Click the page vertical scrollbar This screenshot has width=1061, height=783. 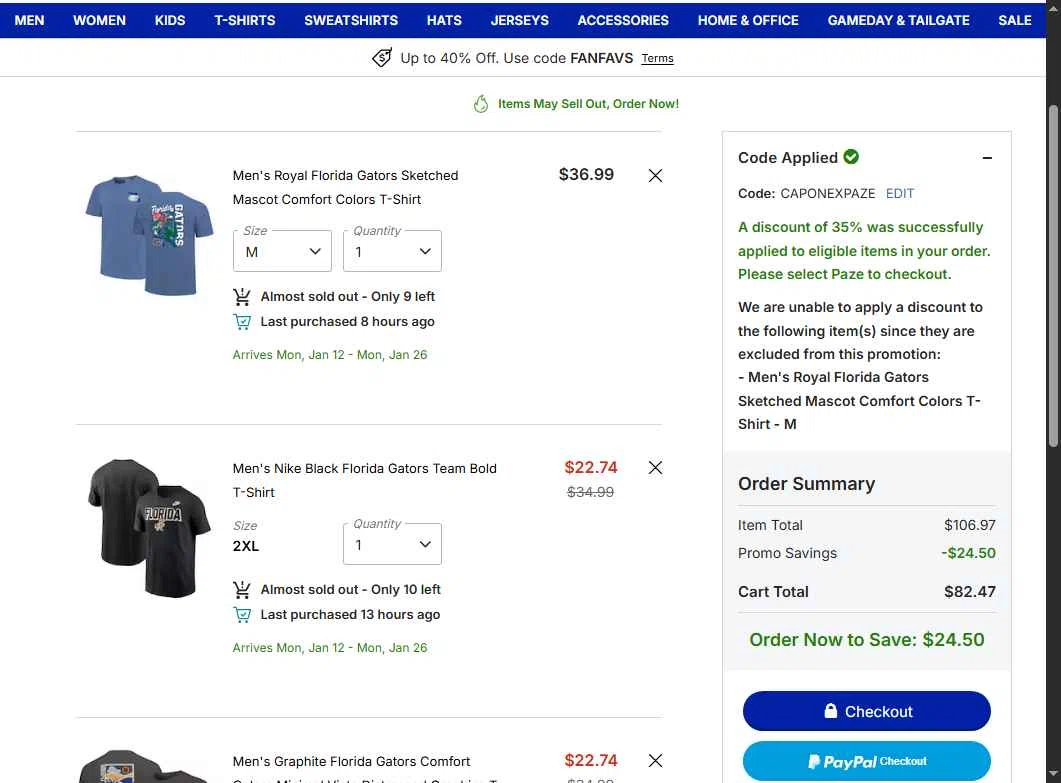click(1053, 276)
